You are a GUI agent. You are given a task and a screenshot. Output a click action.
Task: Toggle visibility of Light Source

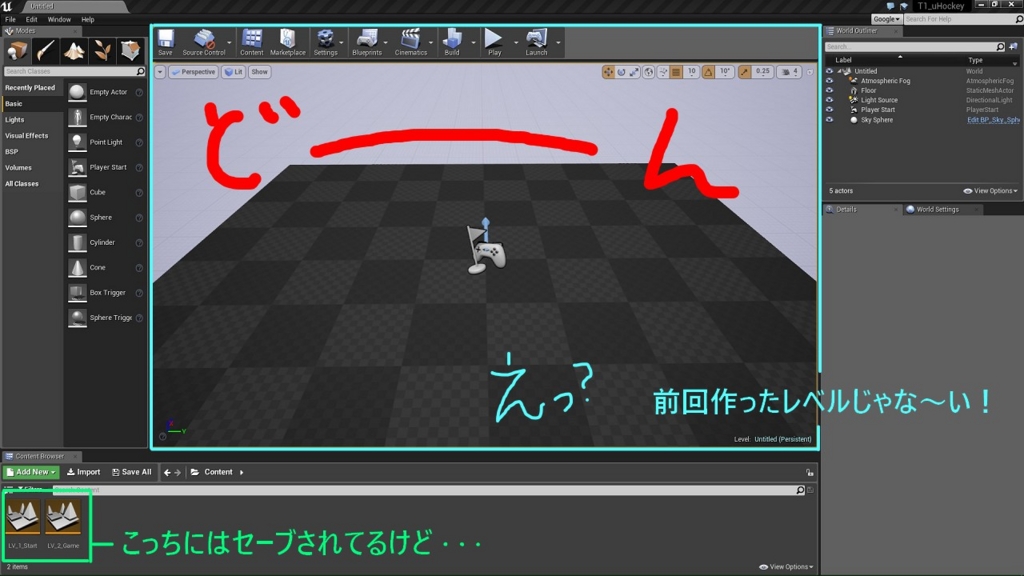click(829, 101)
